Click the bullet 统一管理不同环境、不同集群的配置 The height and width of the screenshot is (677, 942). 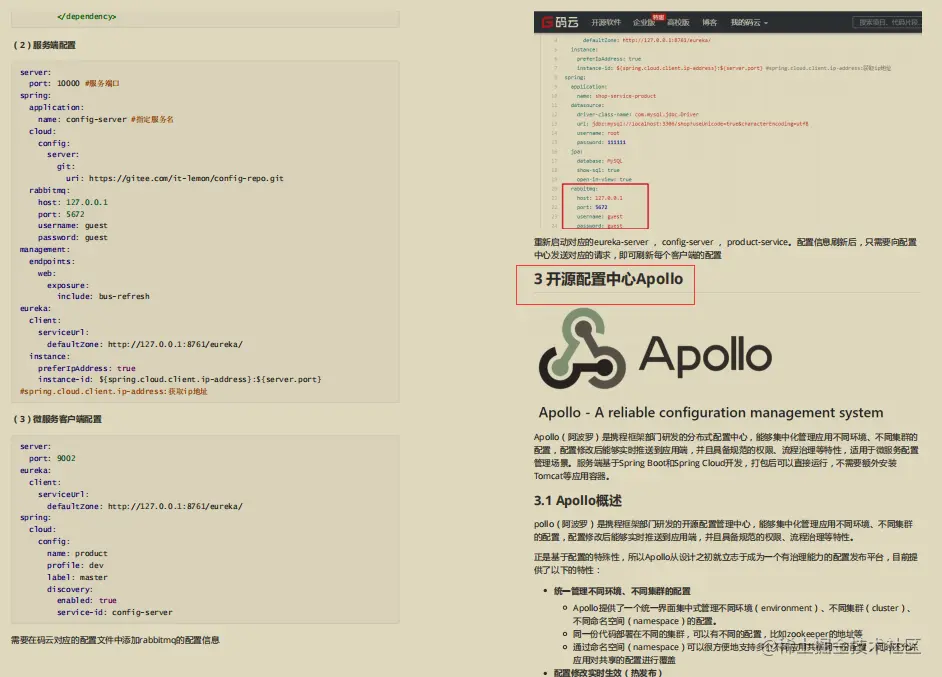tap(622, 591)
